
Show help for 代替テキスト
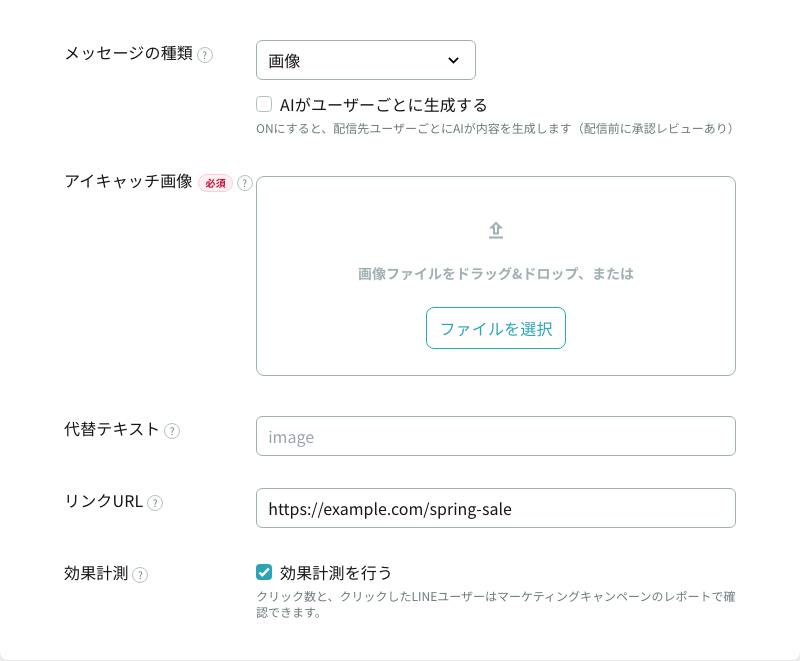172,431
